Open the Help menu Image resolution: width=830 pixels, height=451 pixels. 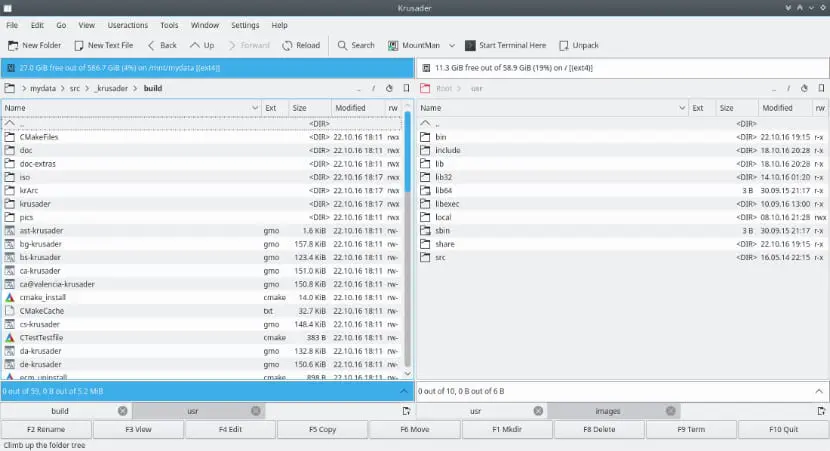(x=279, y=25)
